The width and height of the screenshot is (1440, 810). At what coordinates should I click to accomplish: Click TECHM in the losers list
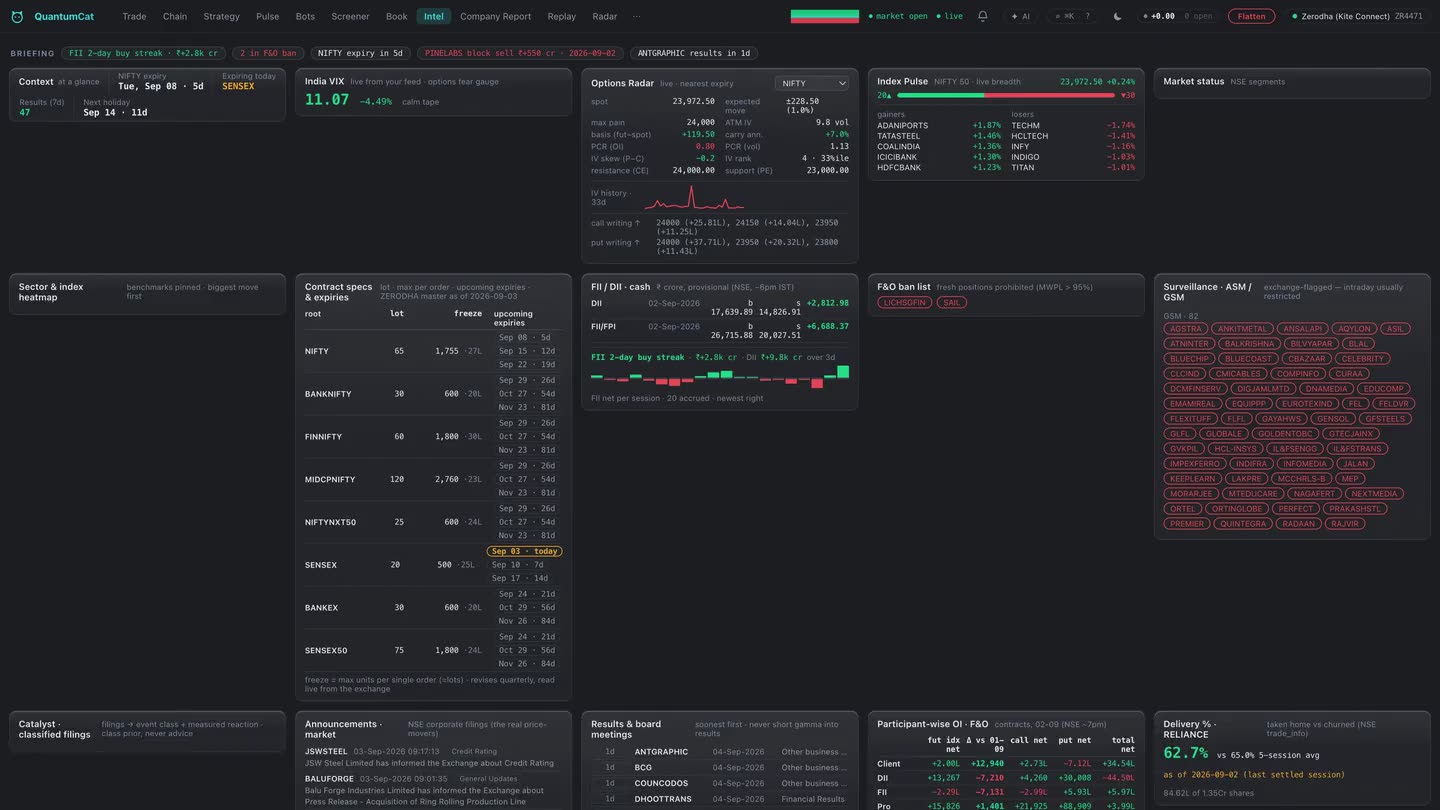point(1025,126)
